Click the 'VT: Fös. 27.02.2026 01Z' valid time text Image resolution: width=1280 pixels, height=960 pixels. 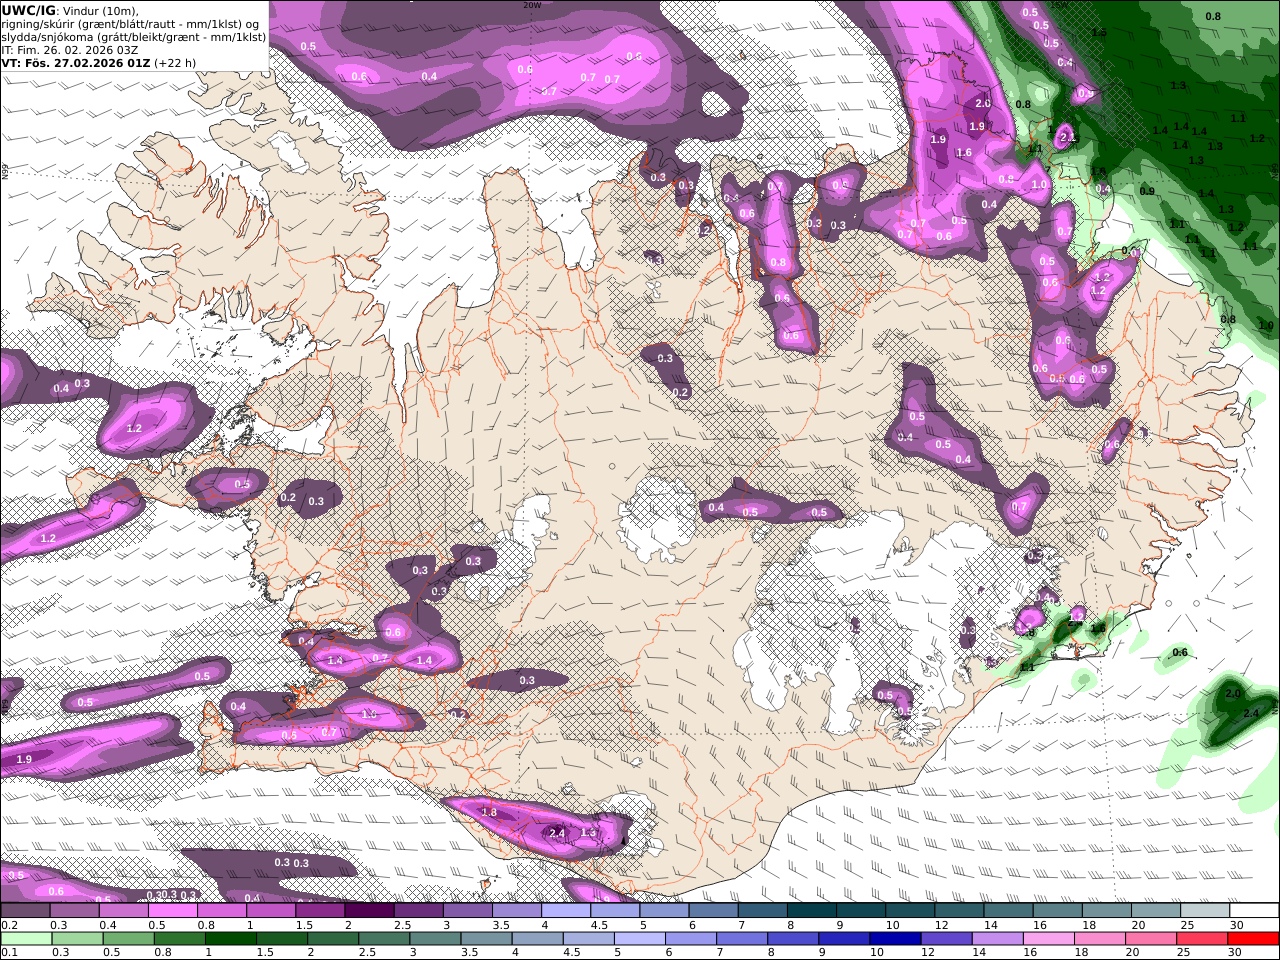(x=76, y=62)
